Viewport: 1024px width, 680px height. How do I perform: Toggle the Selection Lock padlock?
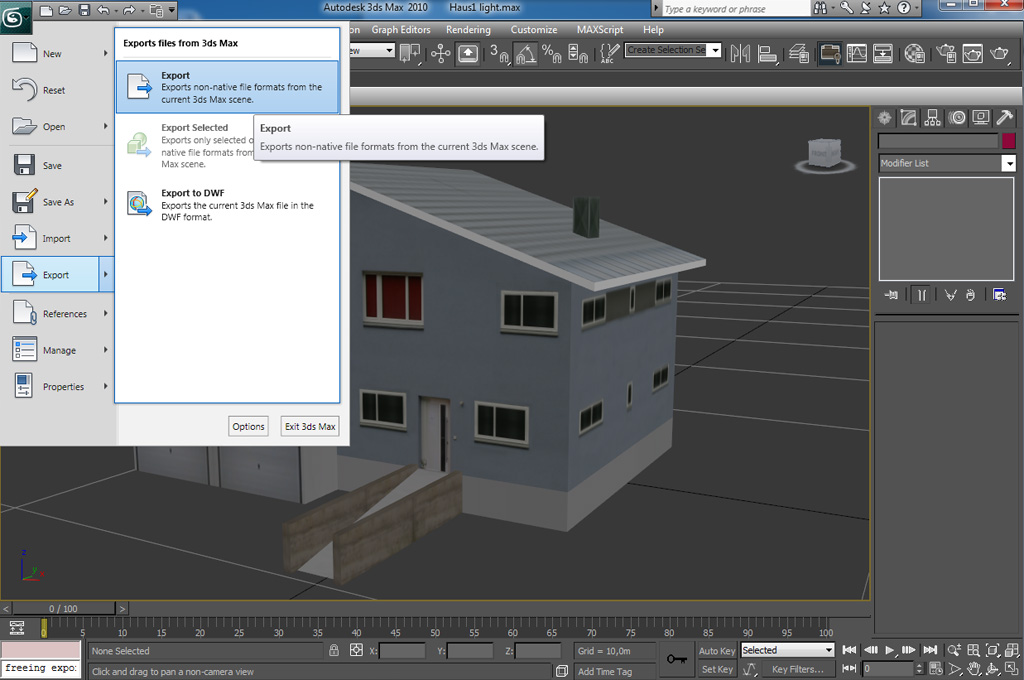(334, 651)
